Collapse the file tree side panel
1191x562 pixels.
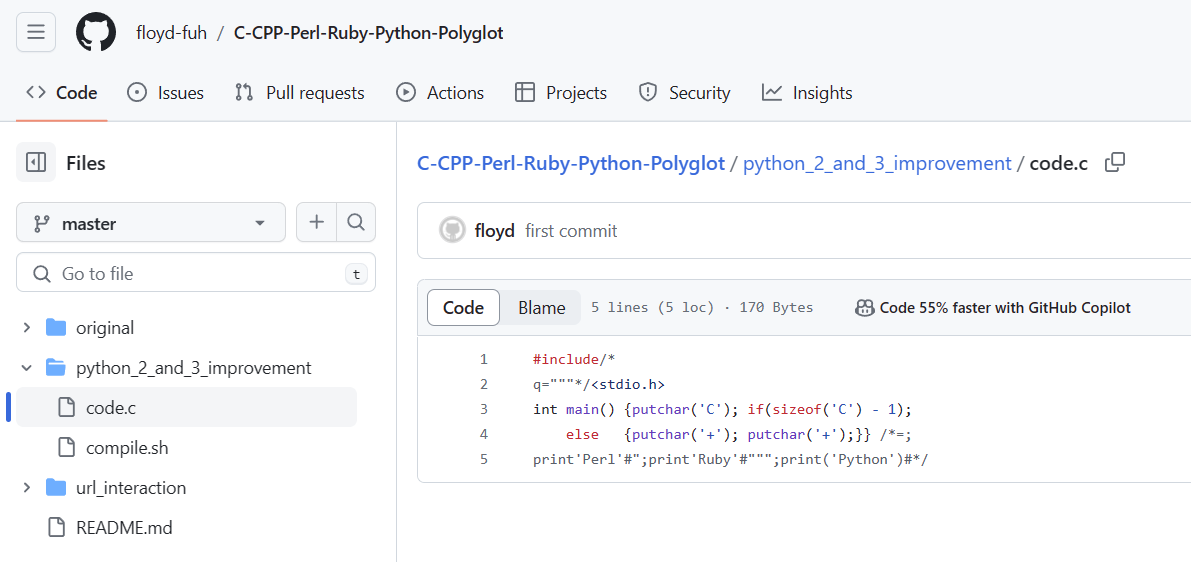point(36,163)
